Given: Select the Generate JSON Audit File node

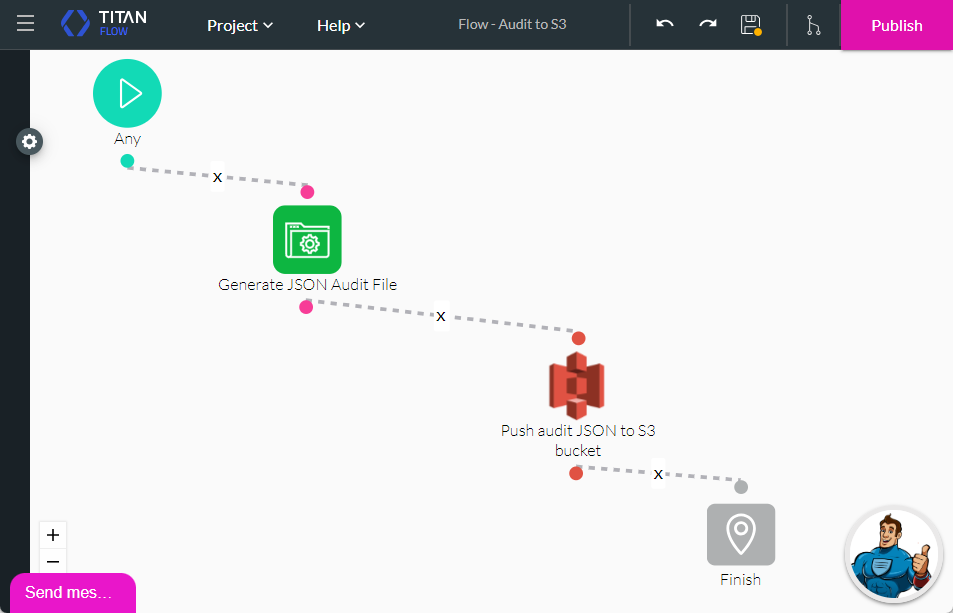Looking at the screenshot, I should point(307,239).
